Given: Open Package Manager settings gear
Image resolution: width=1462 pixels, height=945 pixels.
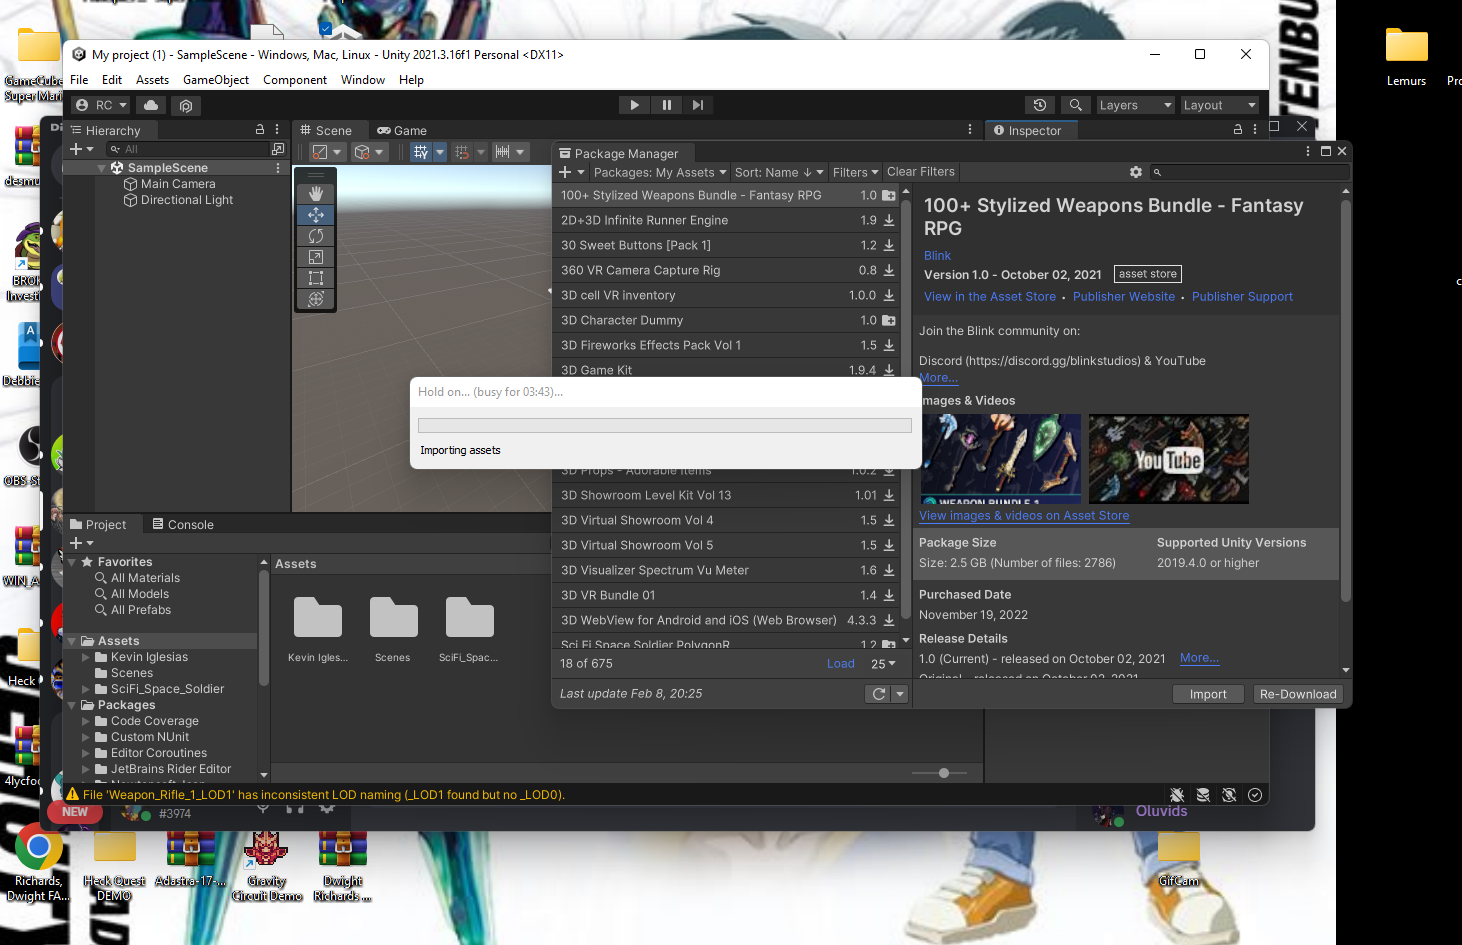Looking at the screenshot, I should click(x=1135, y=172).
